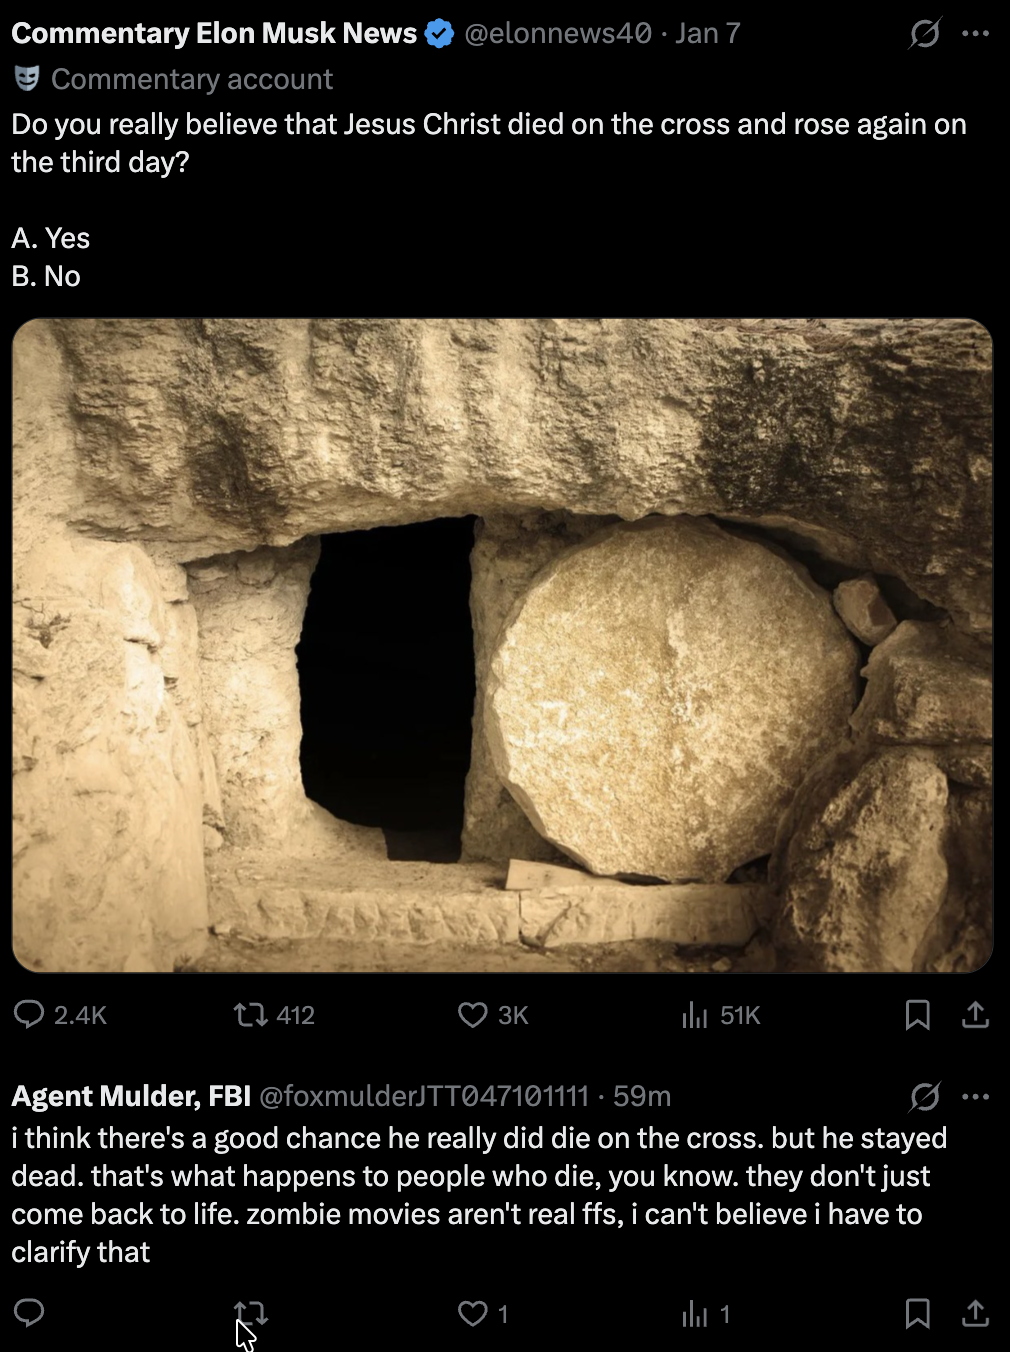
Task: Open more options on Agent Mulder's reply
Action: pos(975,1097)
